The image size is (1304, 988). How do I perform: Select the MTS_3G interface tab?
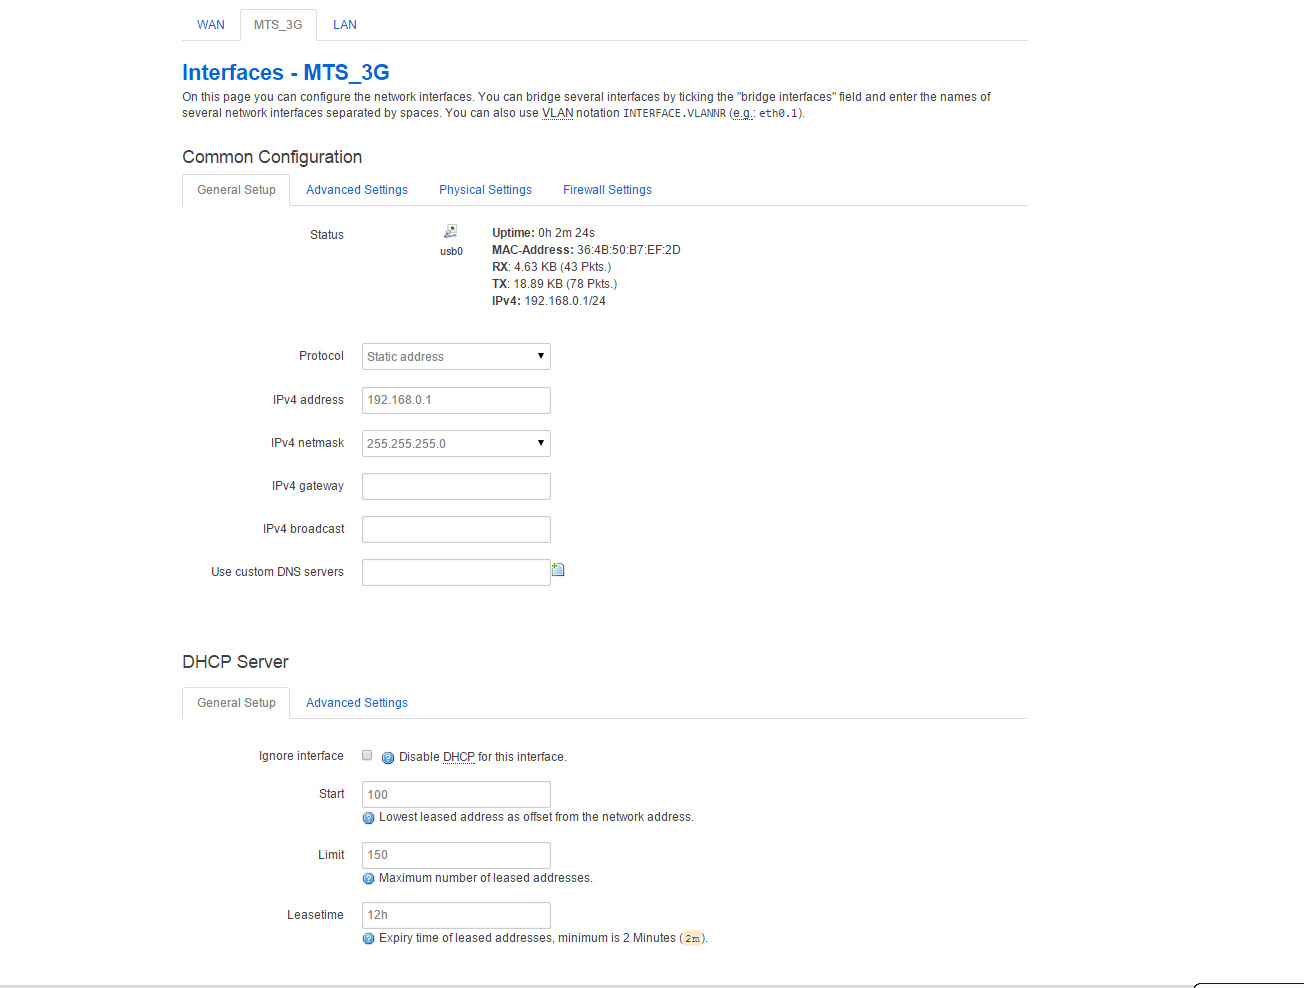[278, 25]
